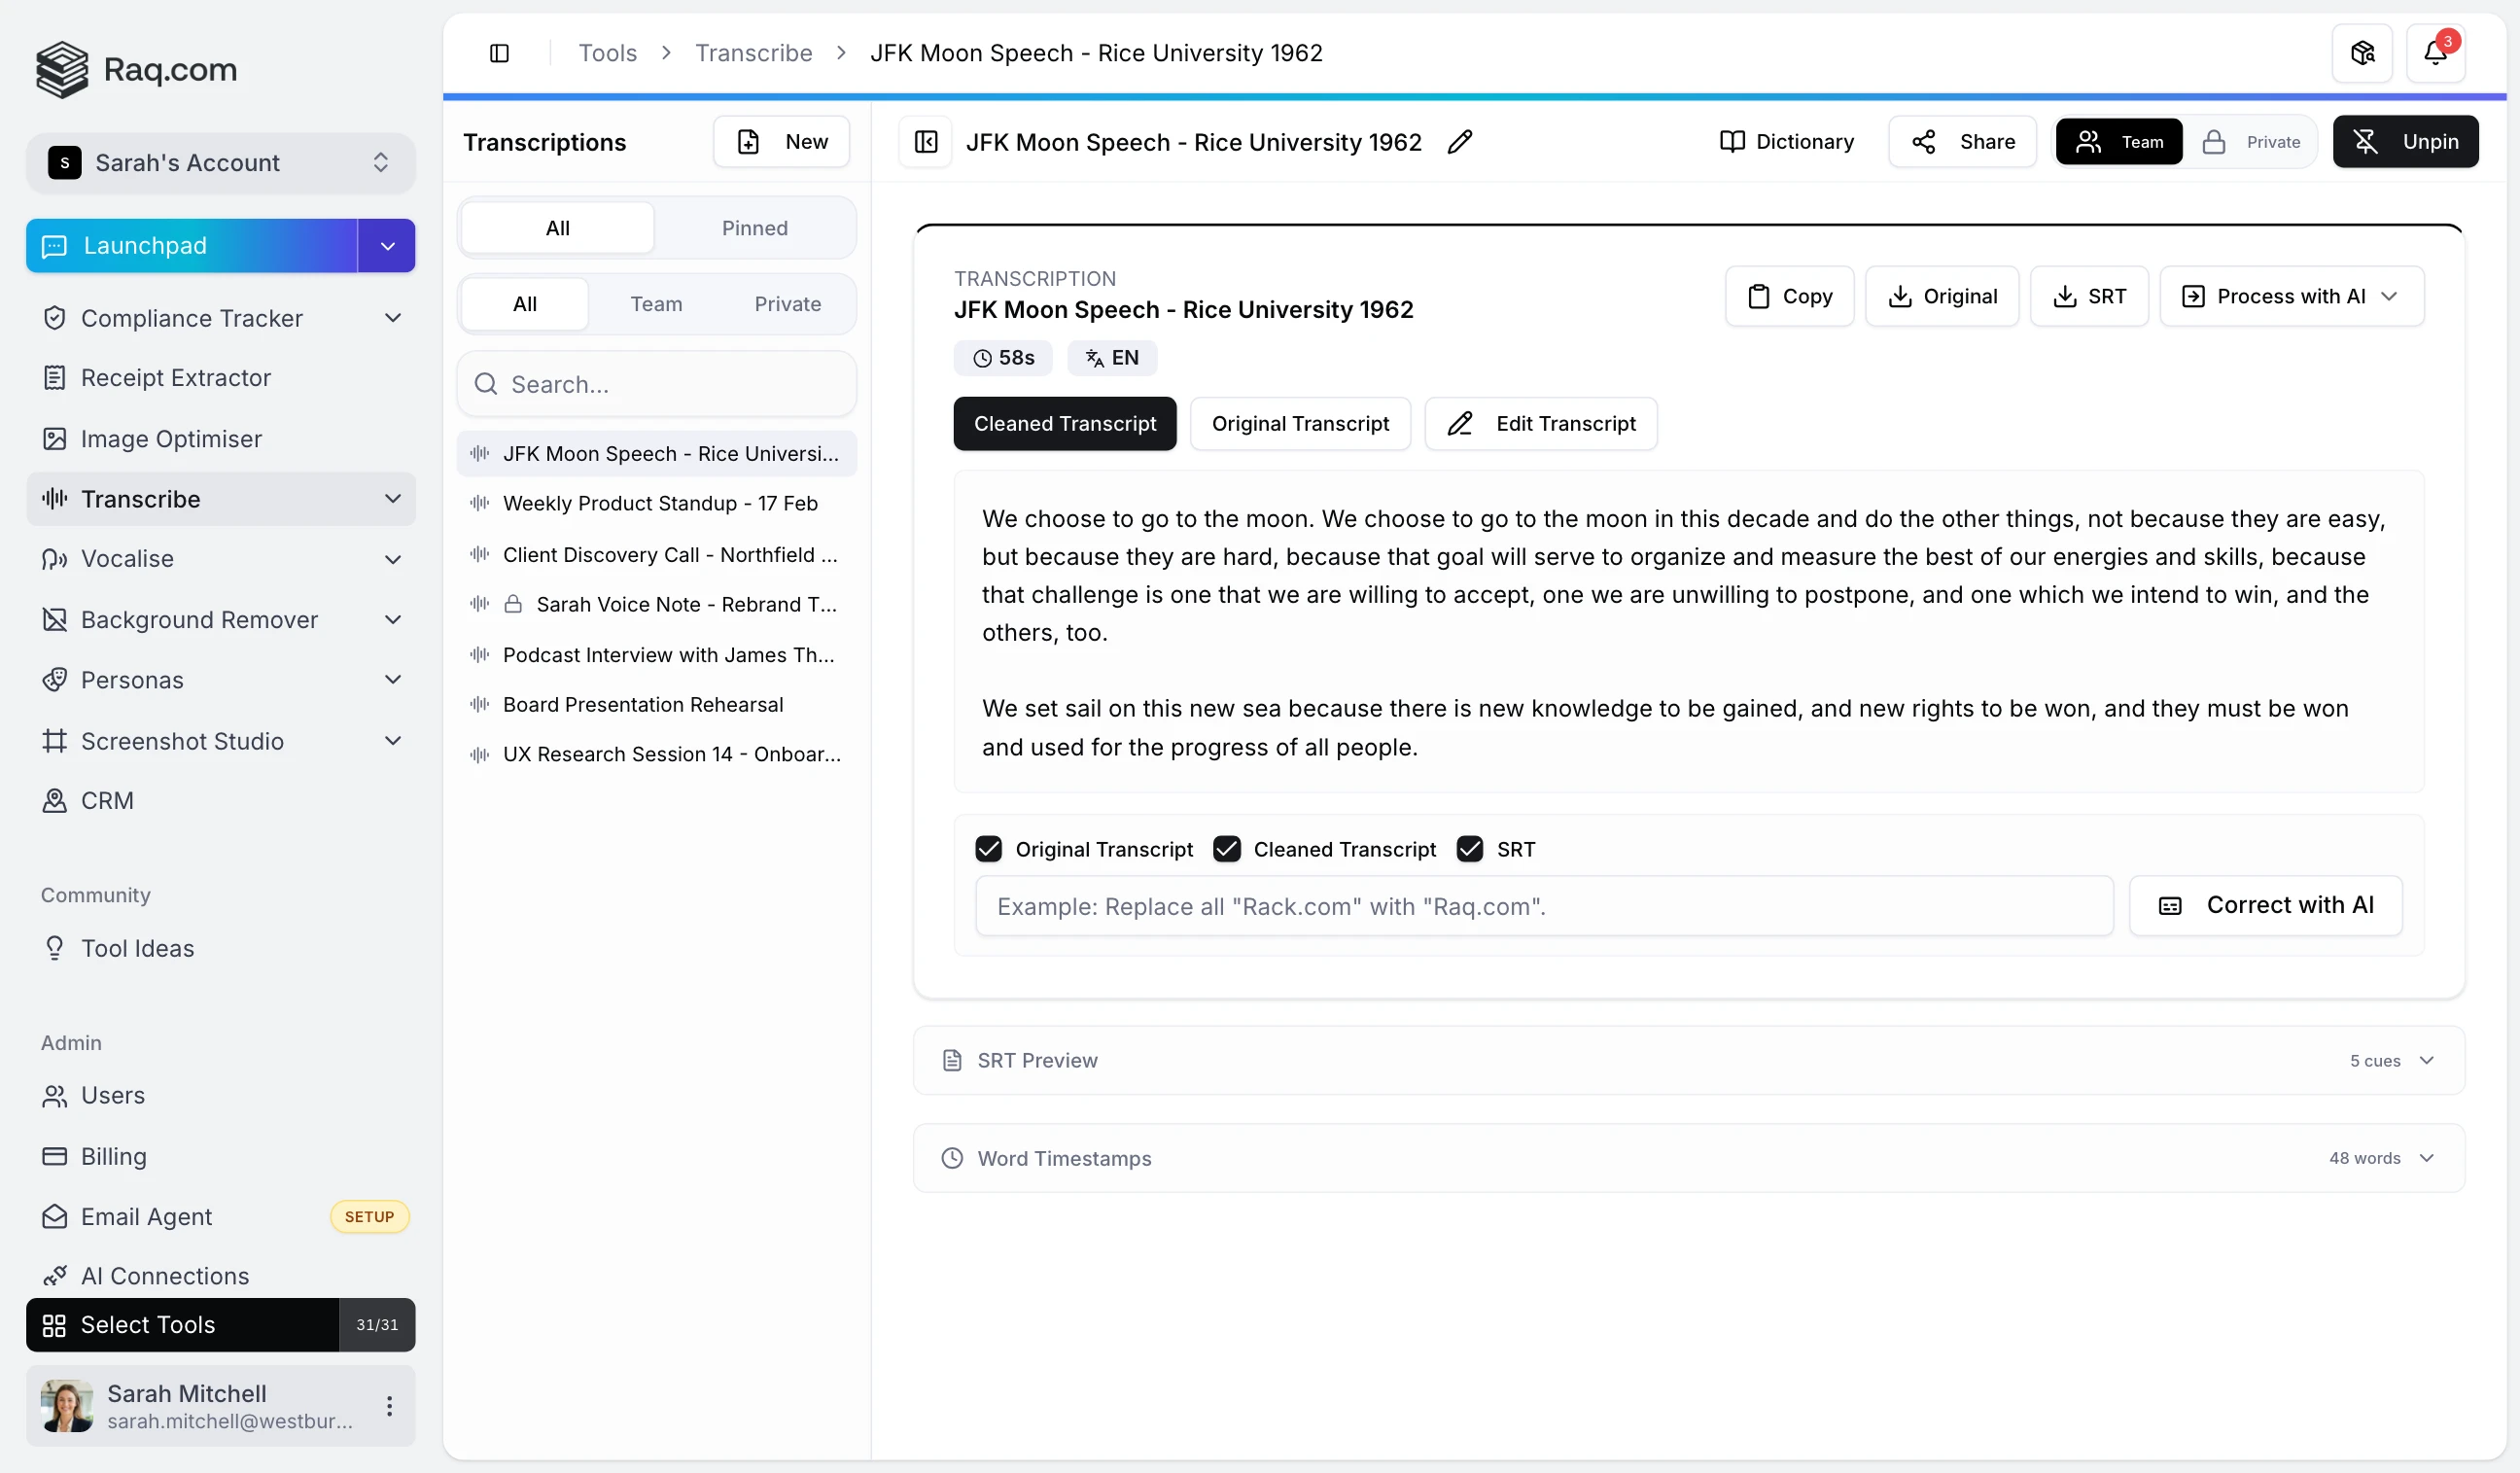Select the Screenshot Studio tool
The image size is (2520, 1473).
182,741
